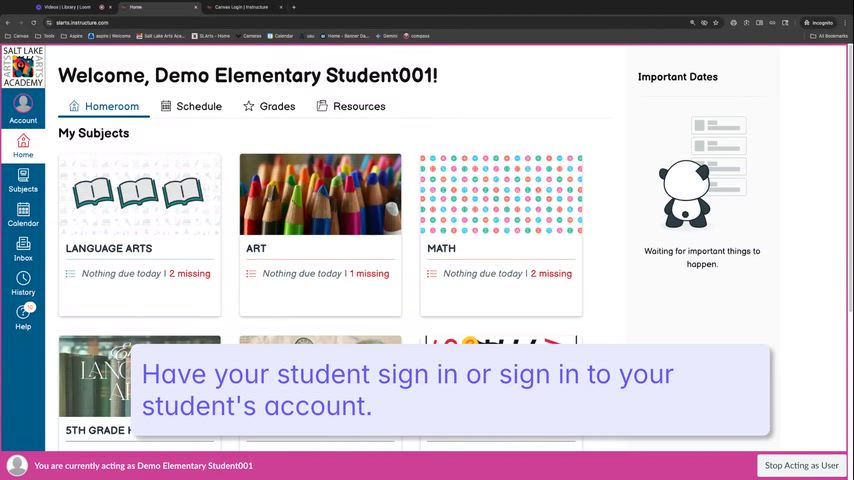The width and height of the screenshot is (854, 480).
Task: Open History from the sidebar
Action: 23,283
